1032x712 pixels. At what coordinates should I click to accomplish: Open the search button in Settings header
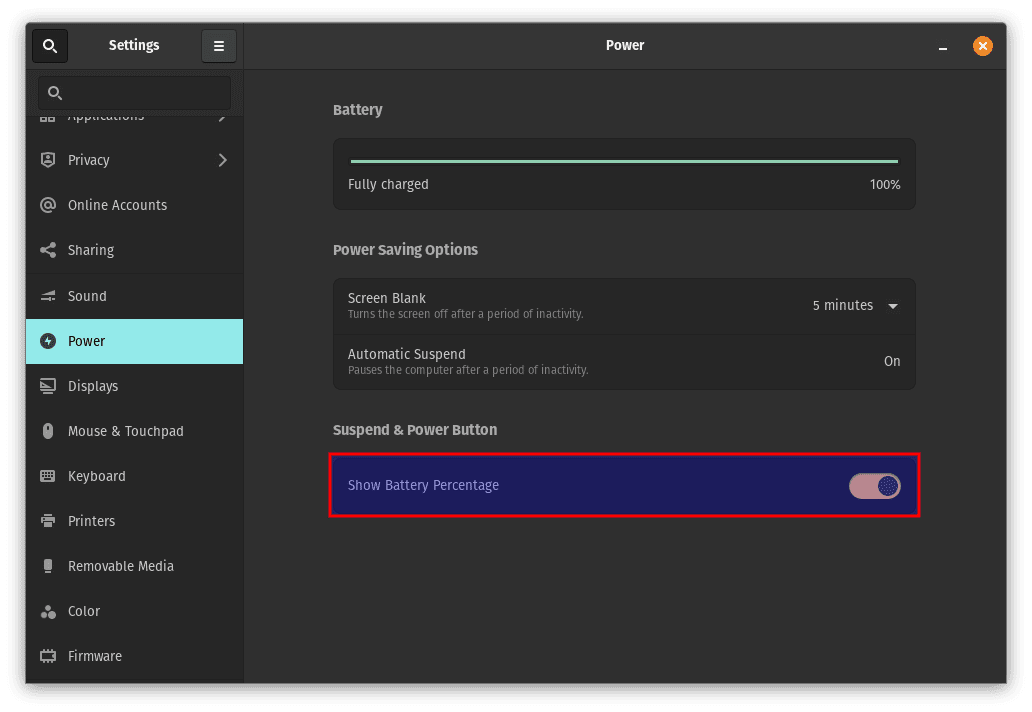(x=50, y=46)
